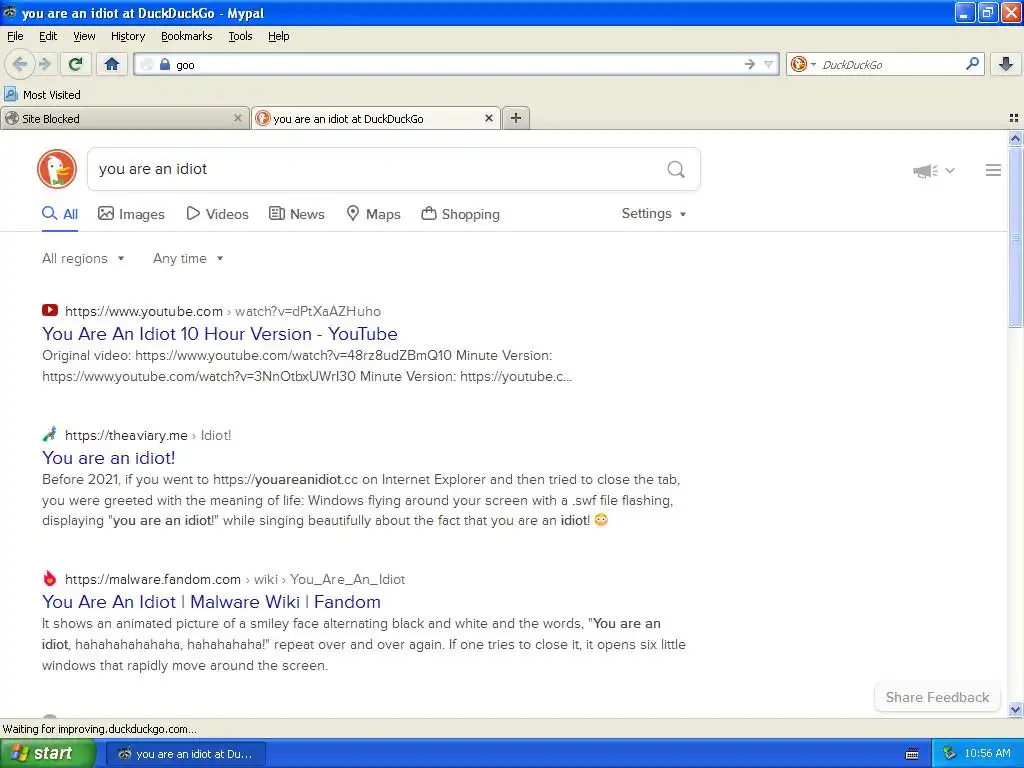
Task: Click the Fandom flame favicon
Action: pyautogui.click(x=50, y=579)
